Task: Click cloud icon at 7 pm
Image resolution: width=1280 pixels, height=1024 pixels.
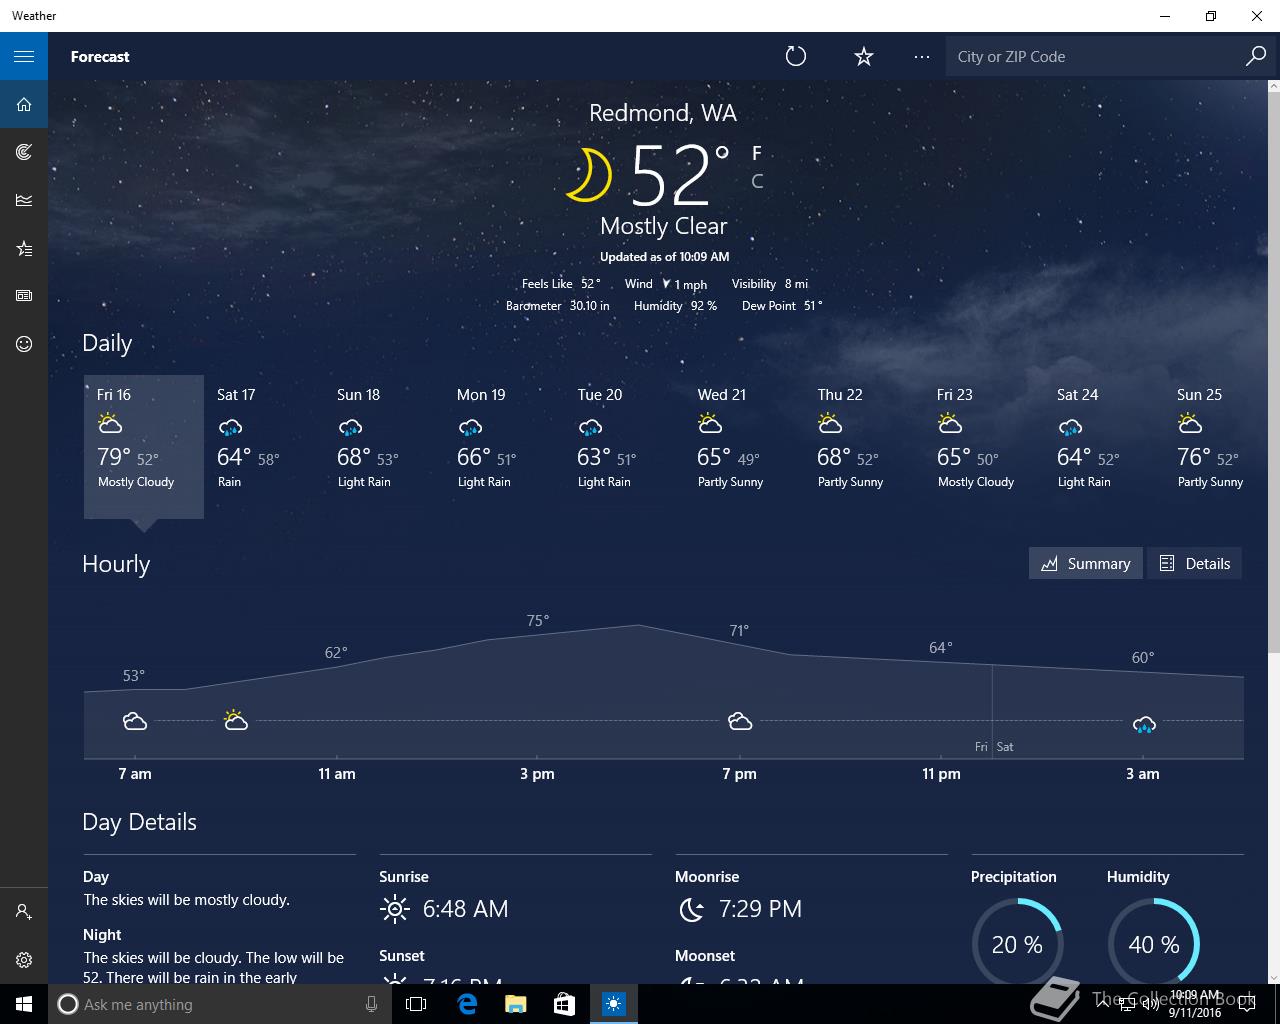Action: tap(740, 721)
